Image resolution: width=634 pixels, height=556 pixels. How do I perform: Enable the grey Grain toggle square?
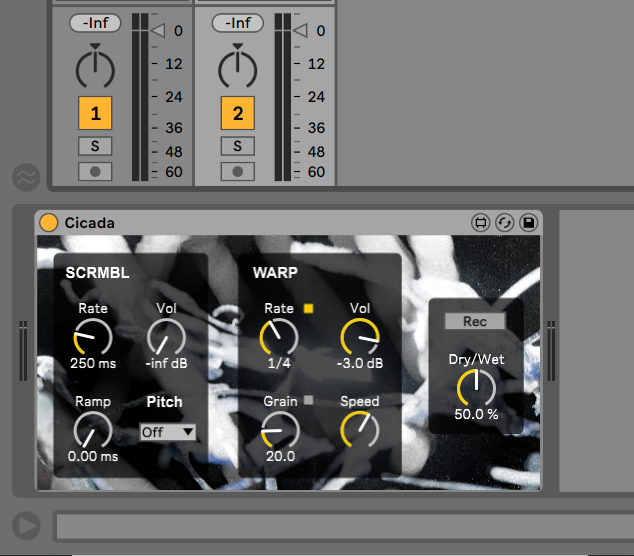click(308, 401)
